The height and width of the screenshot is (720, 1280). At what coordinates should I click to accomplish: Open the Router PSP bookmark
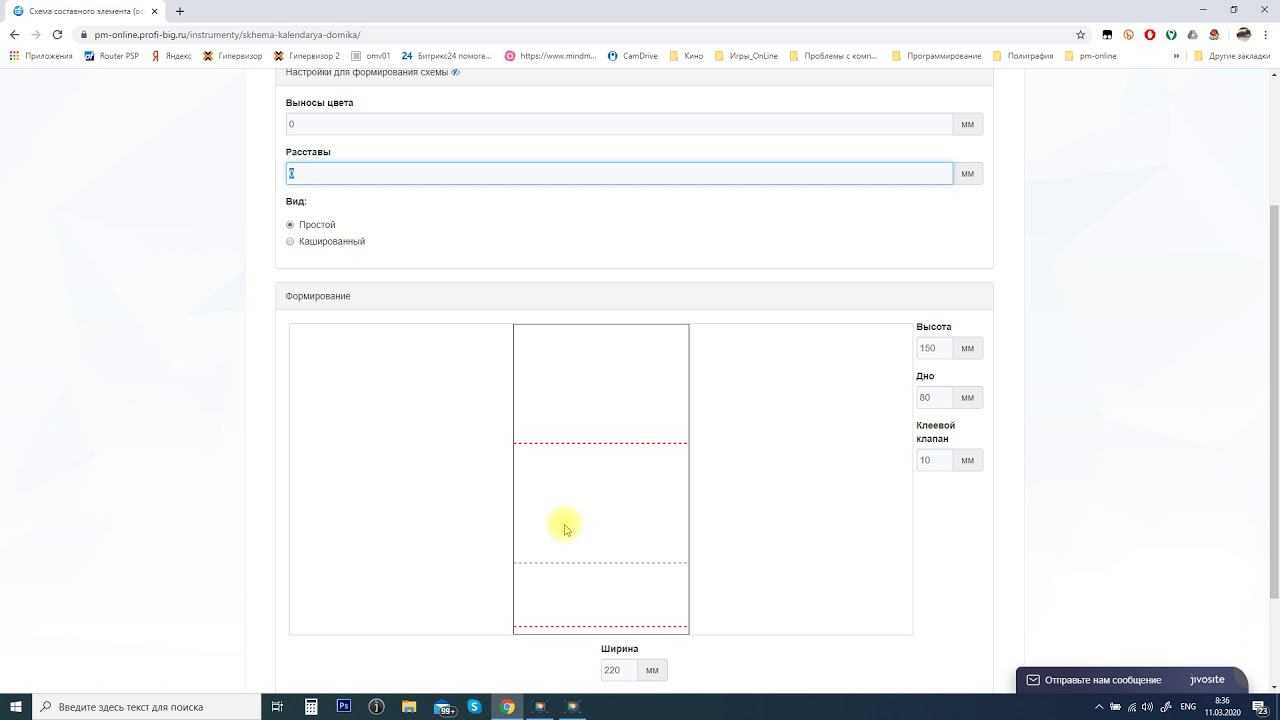[111, 56]
